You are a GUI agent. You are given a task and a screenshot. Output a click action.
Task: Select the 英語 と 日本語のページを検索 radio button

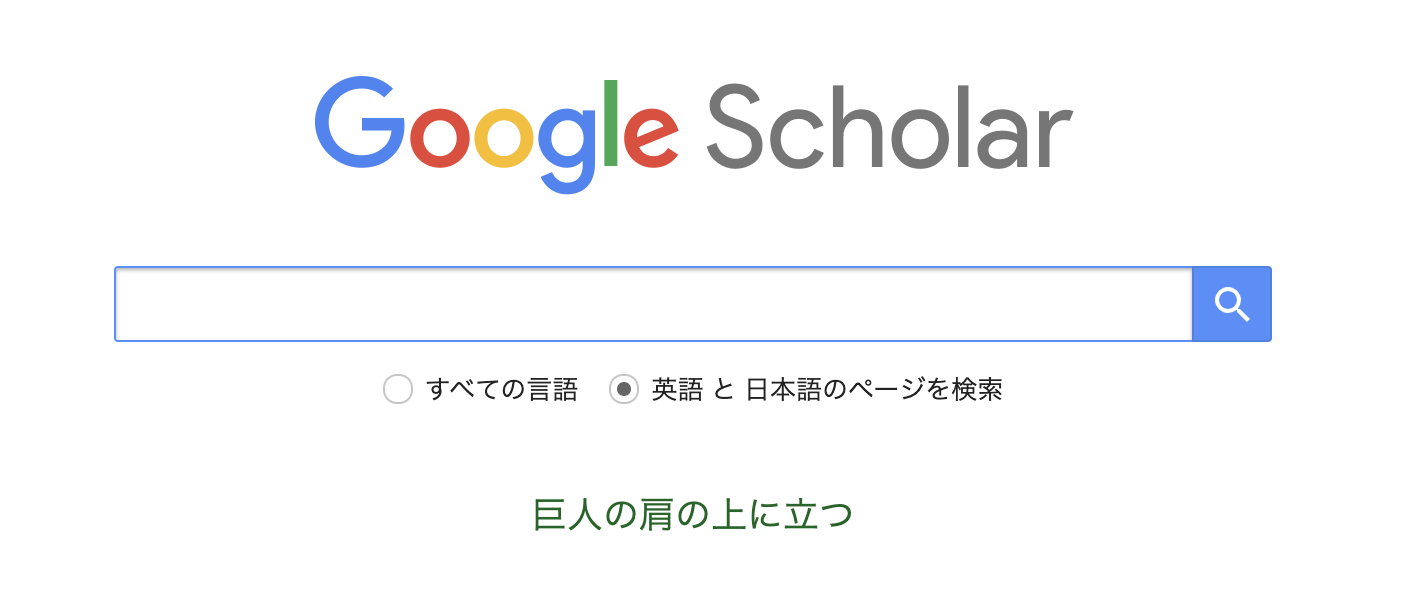(x=624, y=389)
